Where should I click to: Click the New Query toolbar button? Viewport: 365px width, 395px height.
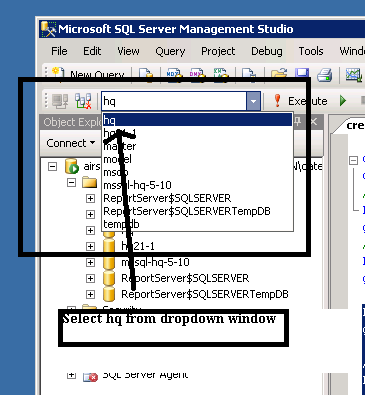click(88, 74)
